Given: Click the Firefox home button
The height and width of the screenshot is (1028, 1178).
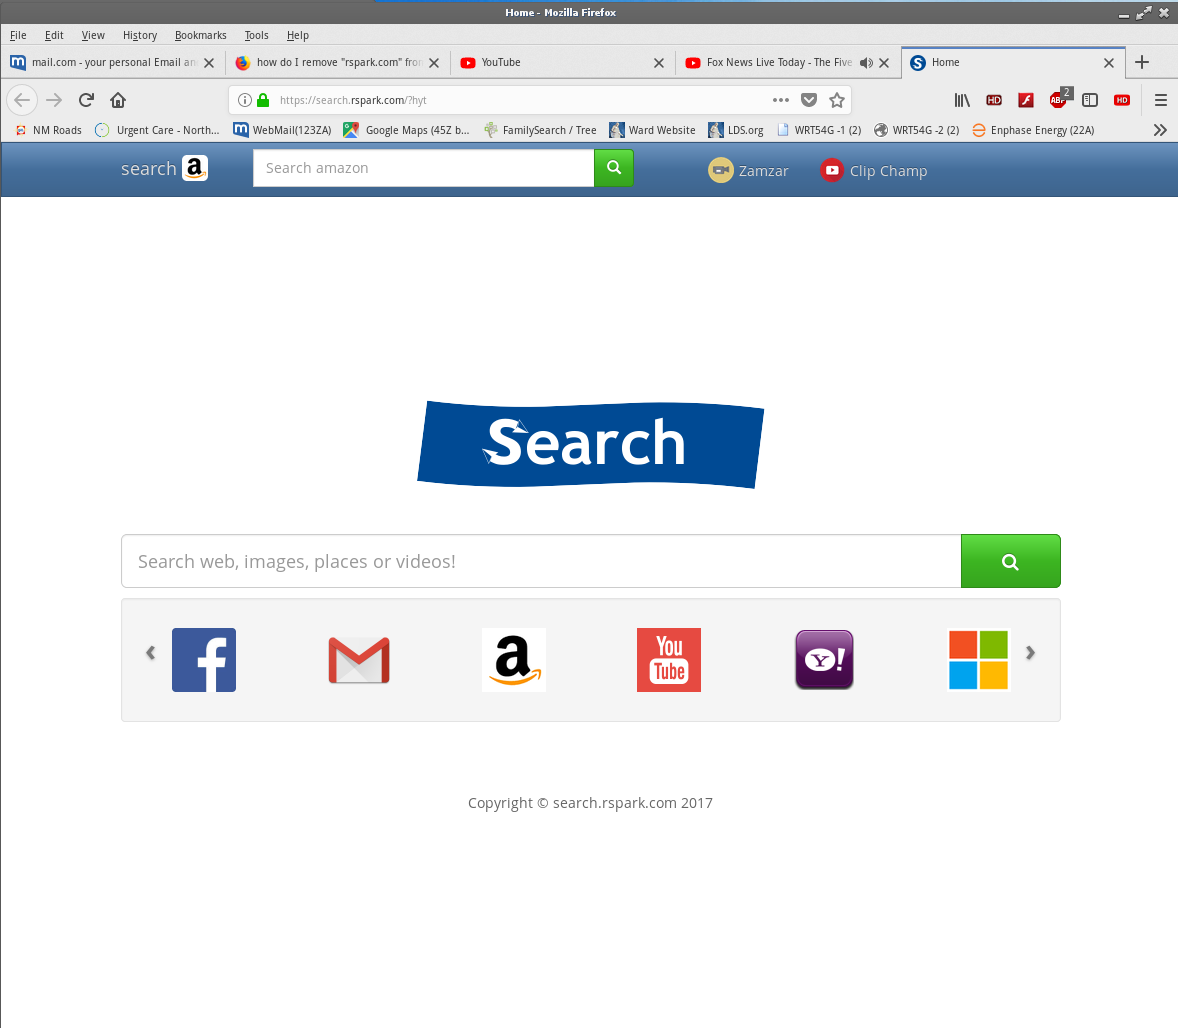Looking at the screenshot, I should (118, 100).
